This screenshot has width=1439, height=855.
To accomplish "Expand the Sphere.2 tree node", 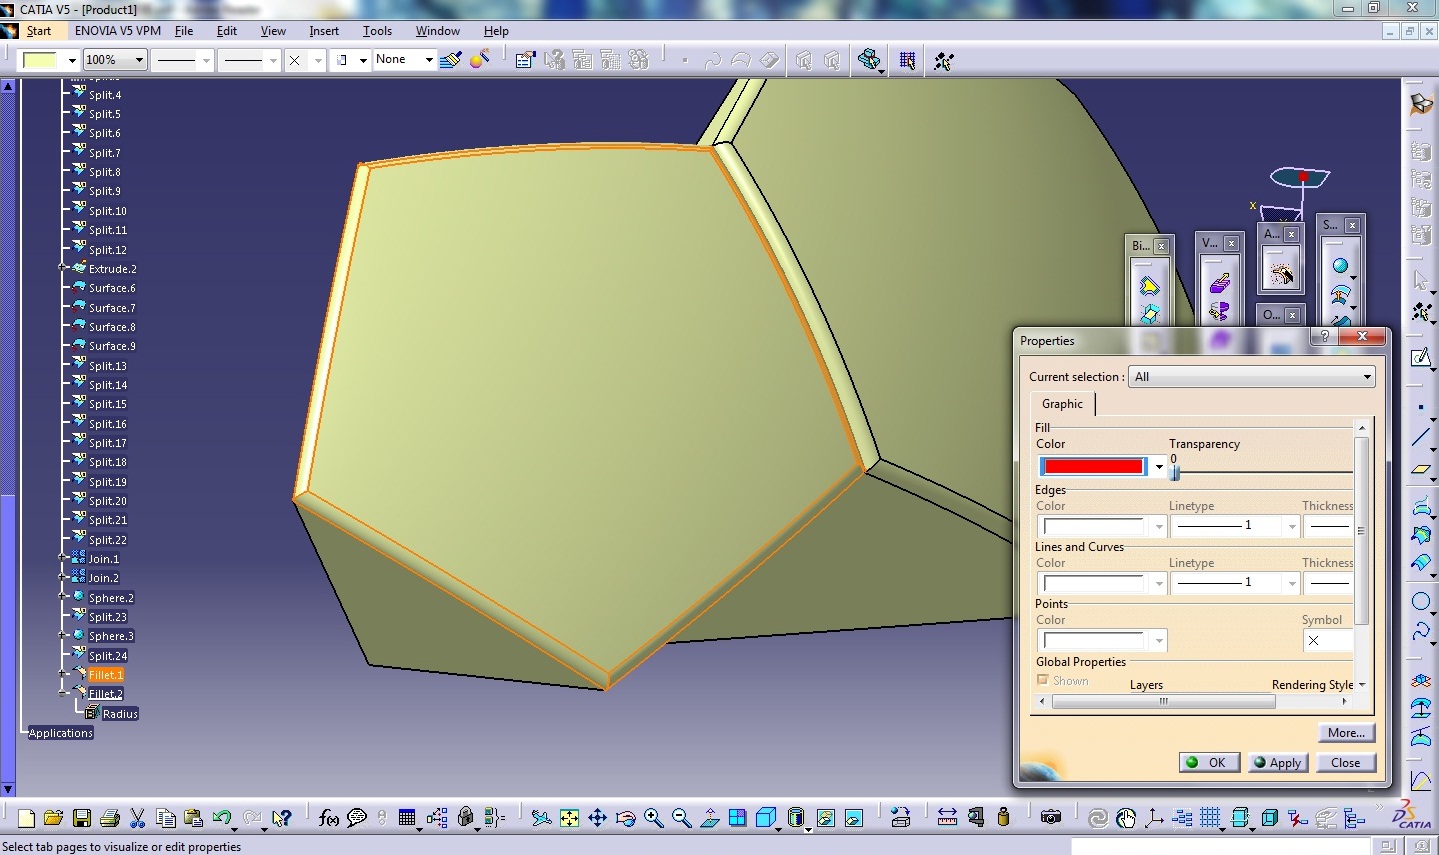I will [63, 597].
